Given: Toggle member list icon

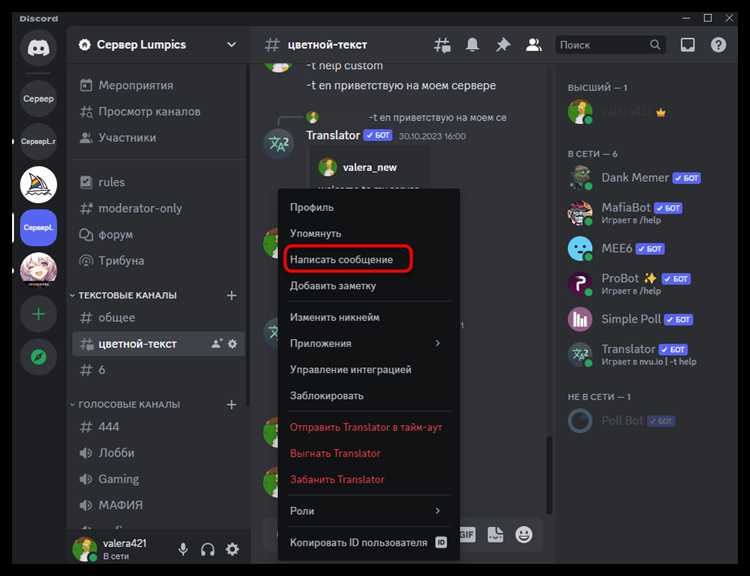Looking at the screenshot, I should [x=533, y=45].
